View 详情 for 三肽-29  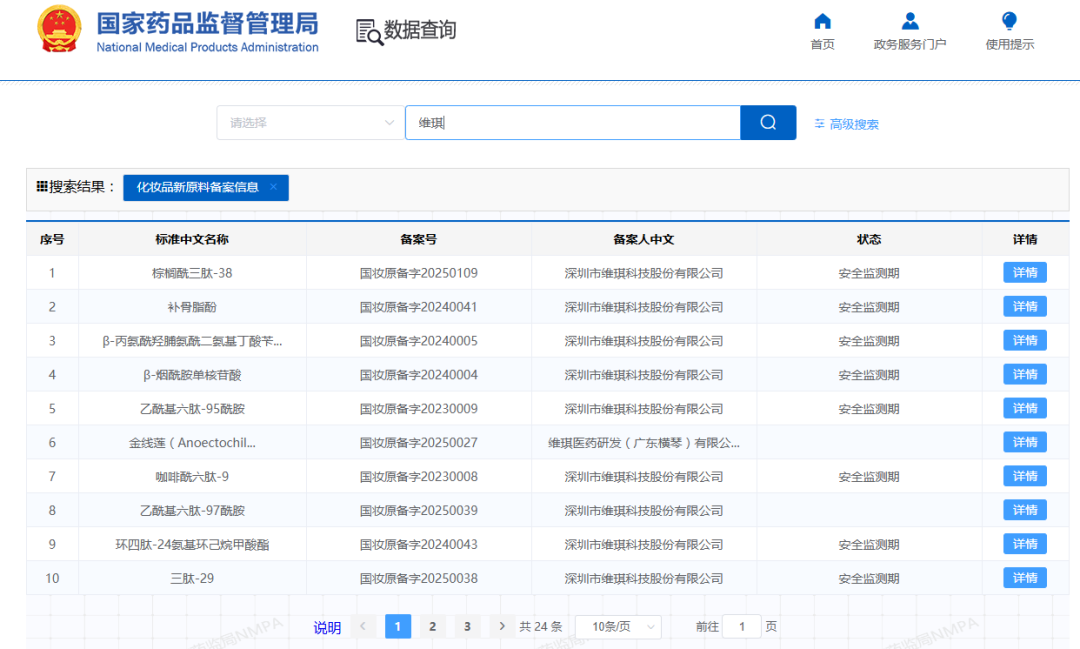[x=1025, y=578]
